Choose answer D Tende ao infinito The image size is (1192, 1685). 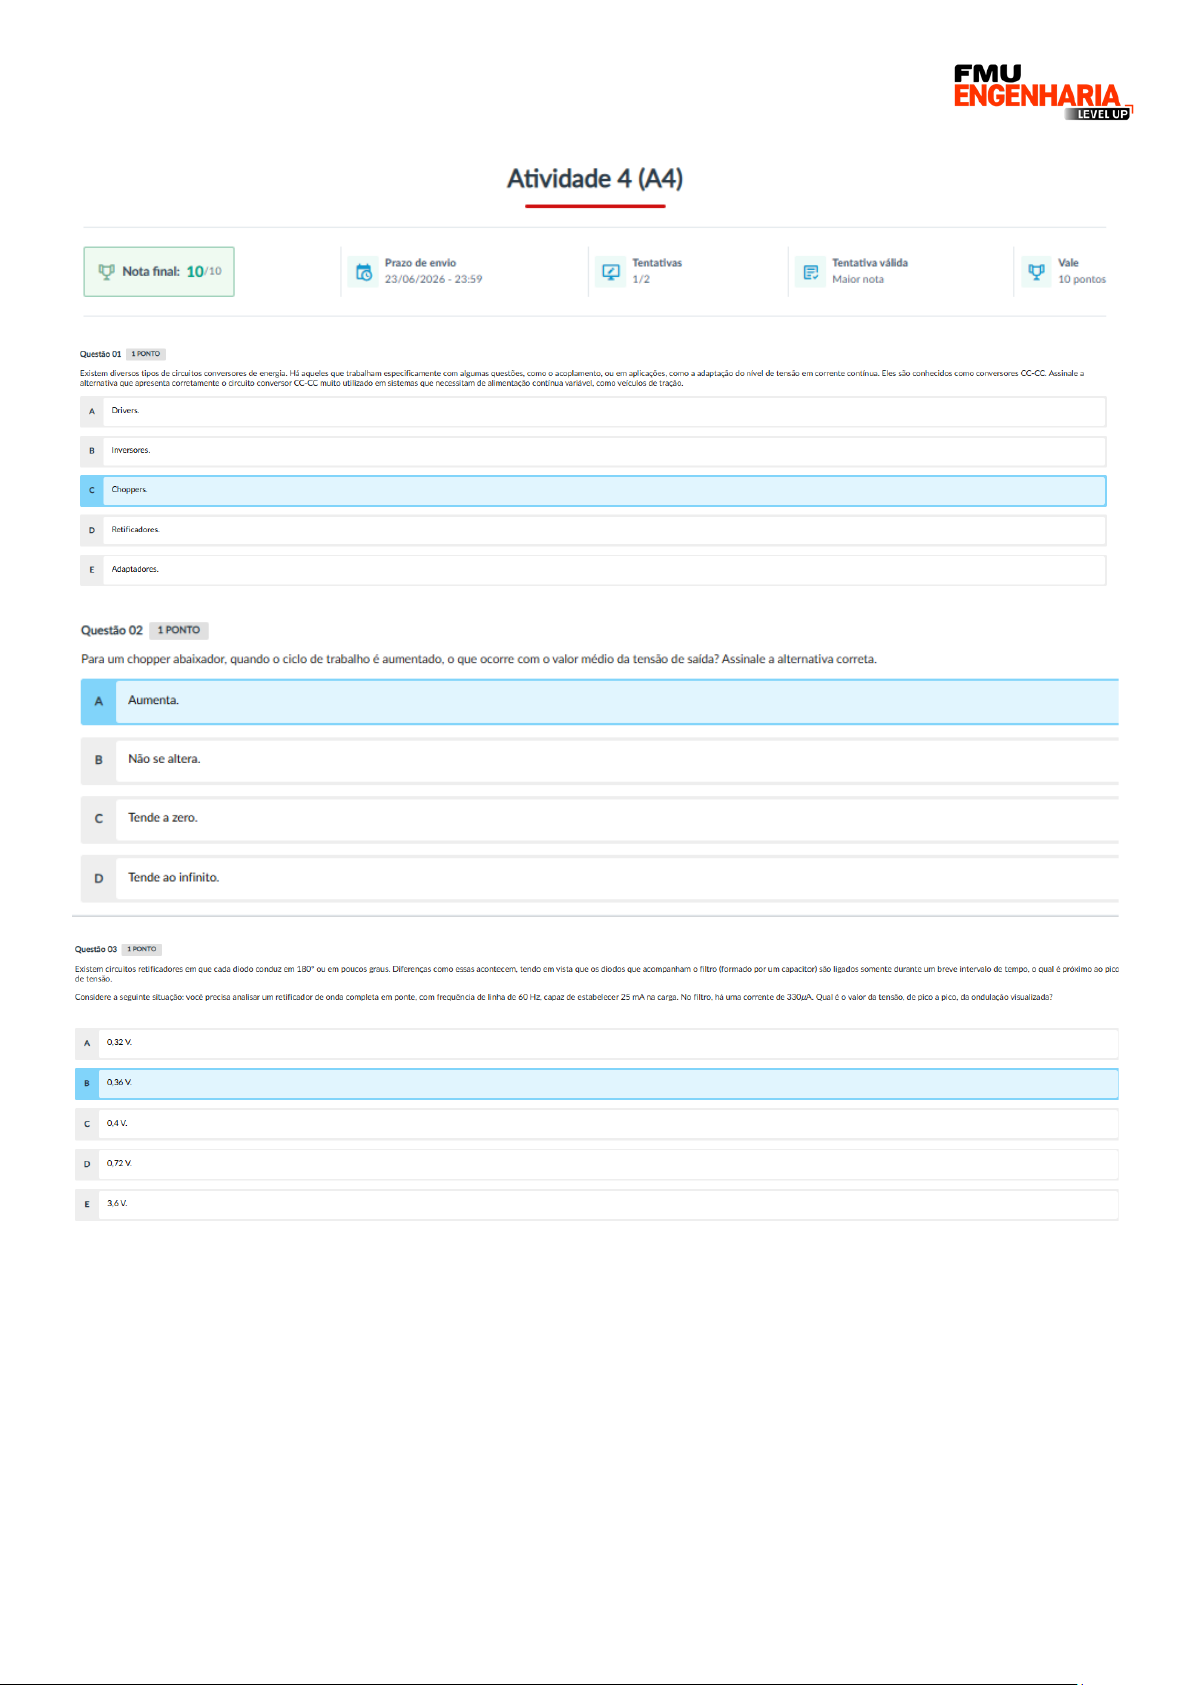pyautogui.click(x=600, y=878)
